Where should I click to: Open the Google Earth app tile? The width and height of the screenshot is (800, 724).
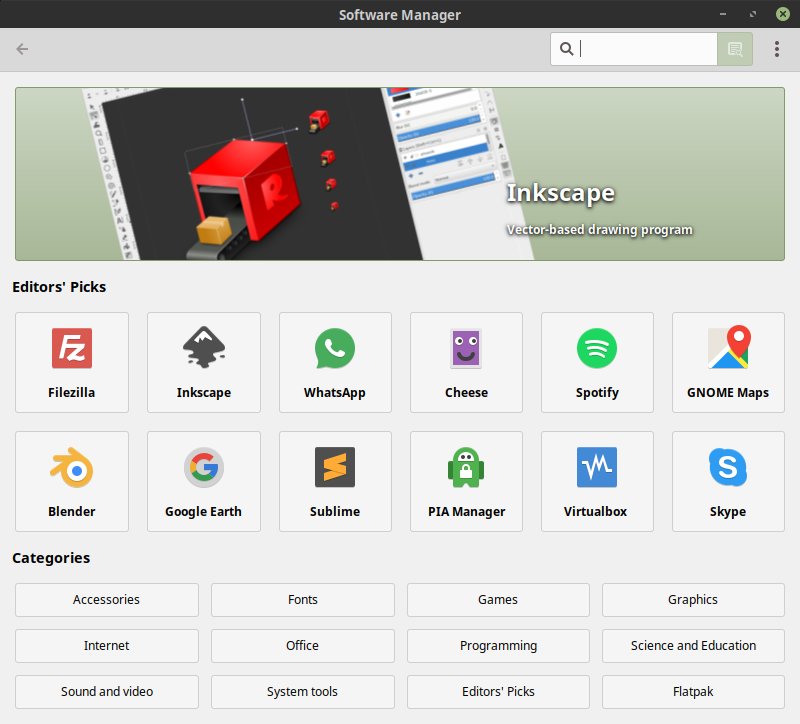pos(204,481)
